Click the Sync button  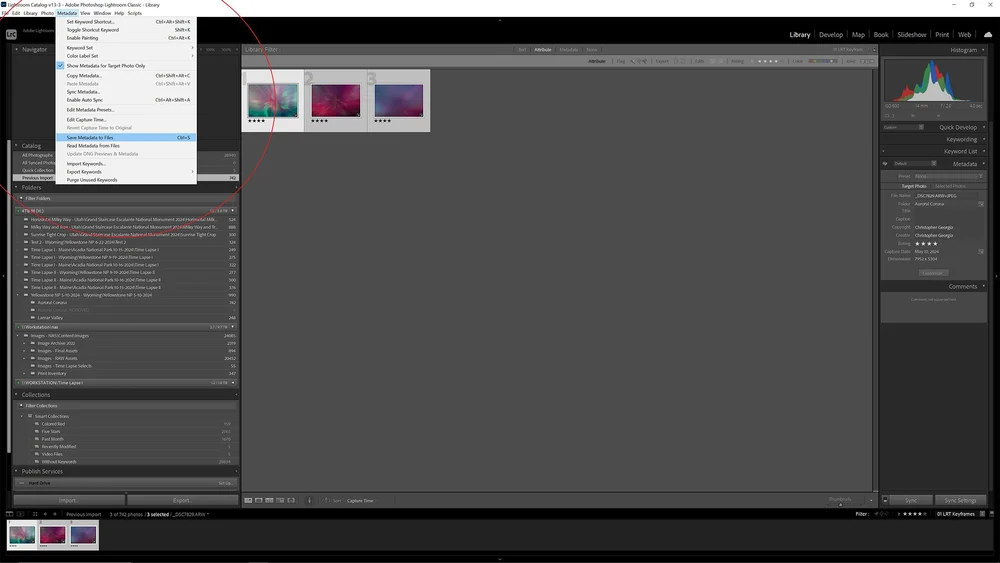pos(911,501)
